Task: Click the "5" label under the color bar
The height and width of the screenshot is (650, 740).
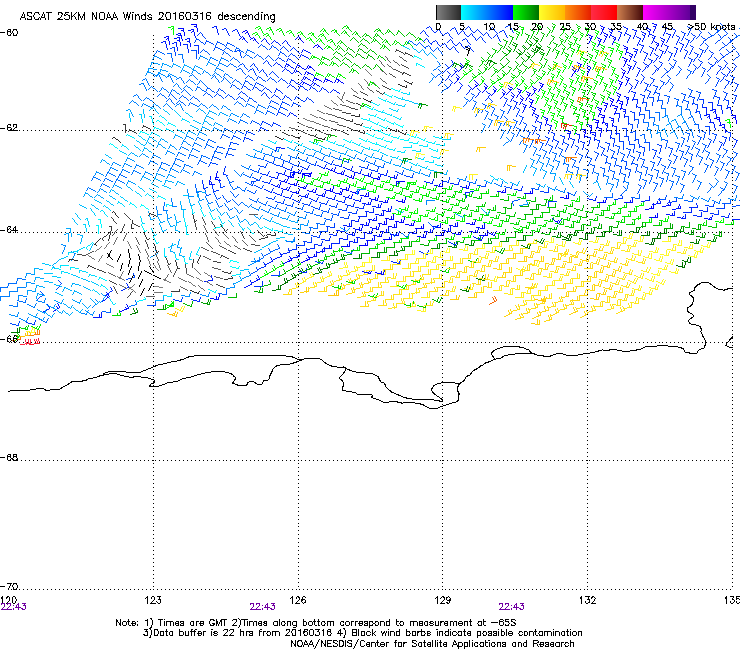Action: (462, 27)
